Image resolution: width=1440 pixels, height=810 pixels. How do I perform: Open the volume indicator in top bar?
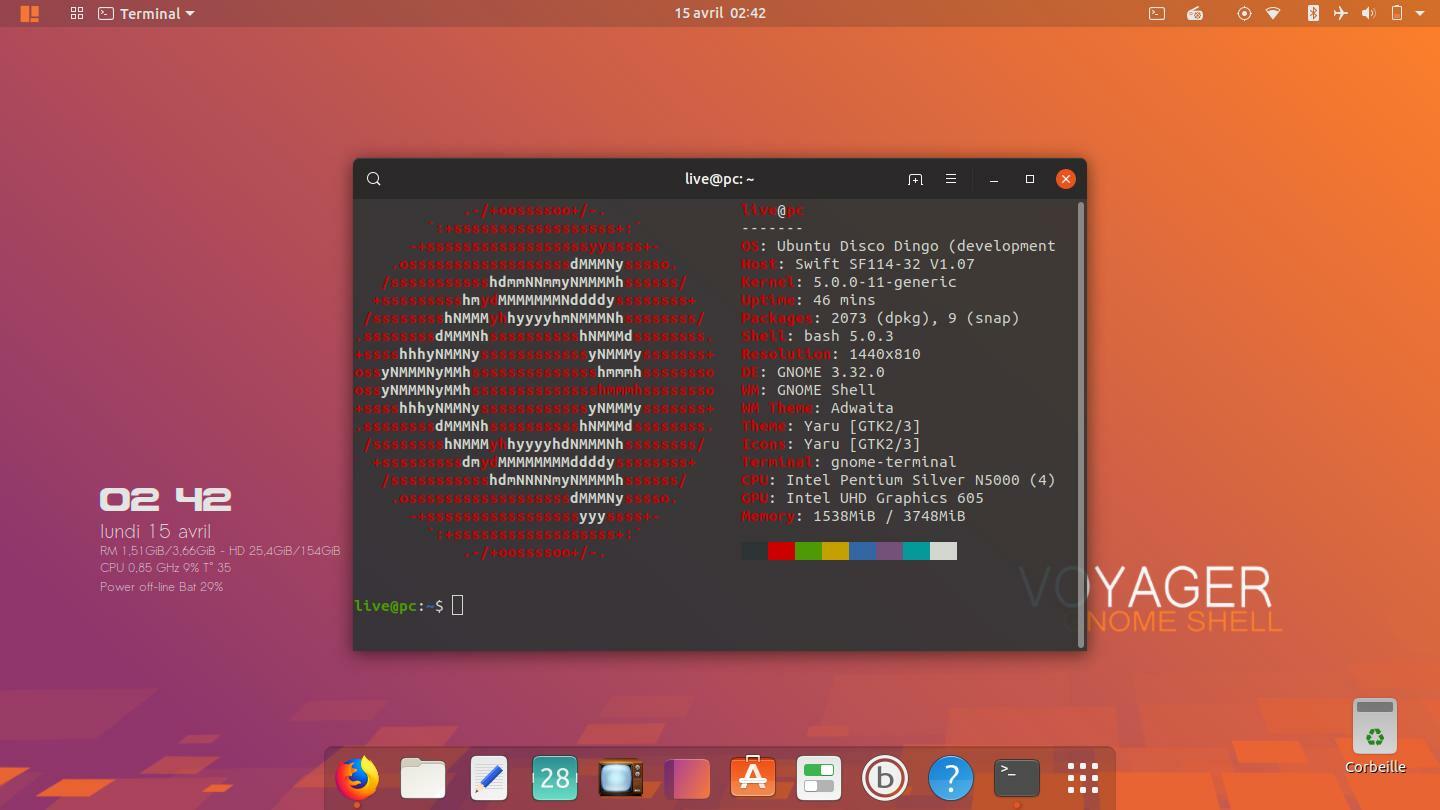pyautogui.click(x=1369, y=14)
